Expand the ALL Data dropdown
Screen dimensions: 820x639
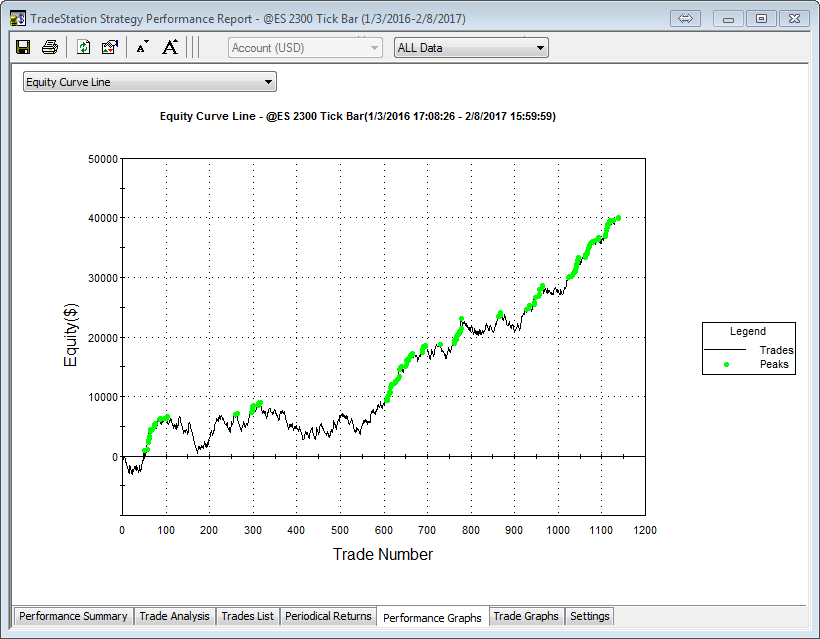coord(471,47)
